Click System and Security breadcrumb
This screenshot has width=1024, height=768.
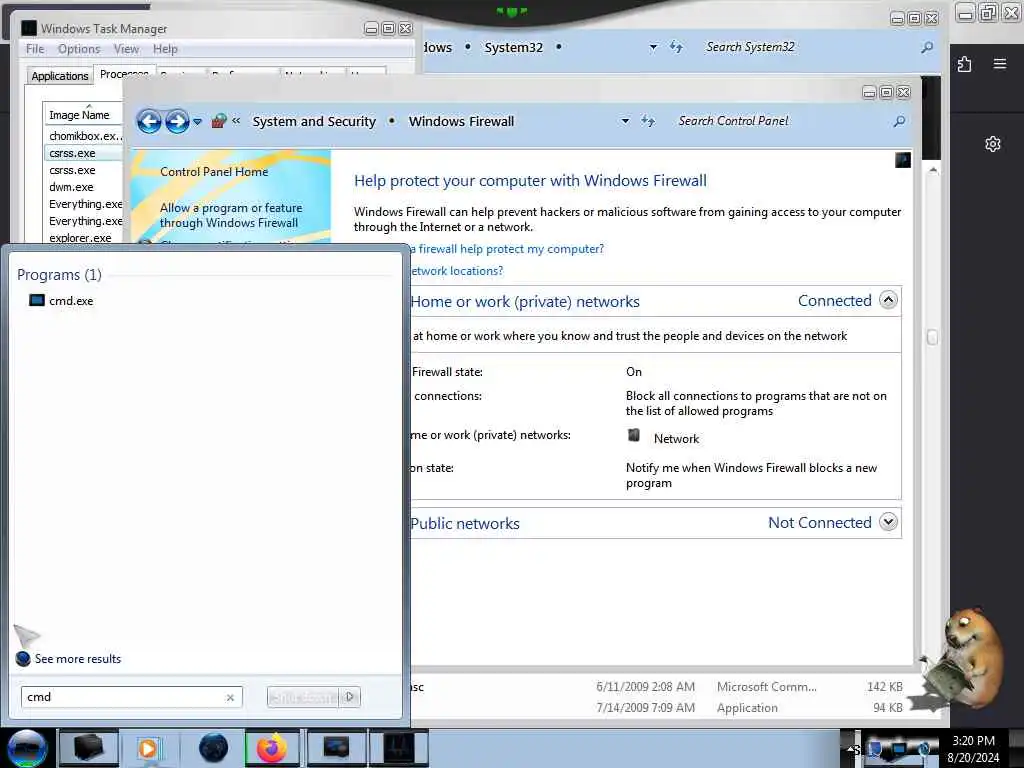click(x=314, y=121)
